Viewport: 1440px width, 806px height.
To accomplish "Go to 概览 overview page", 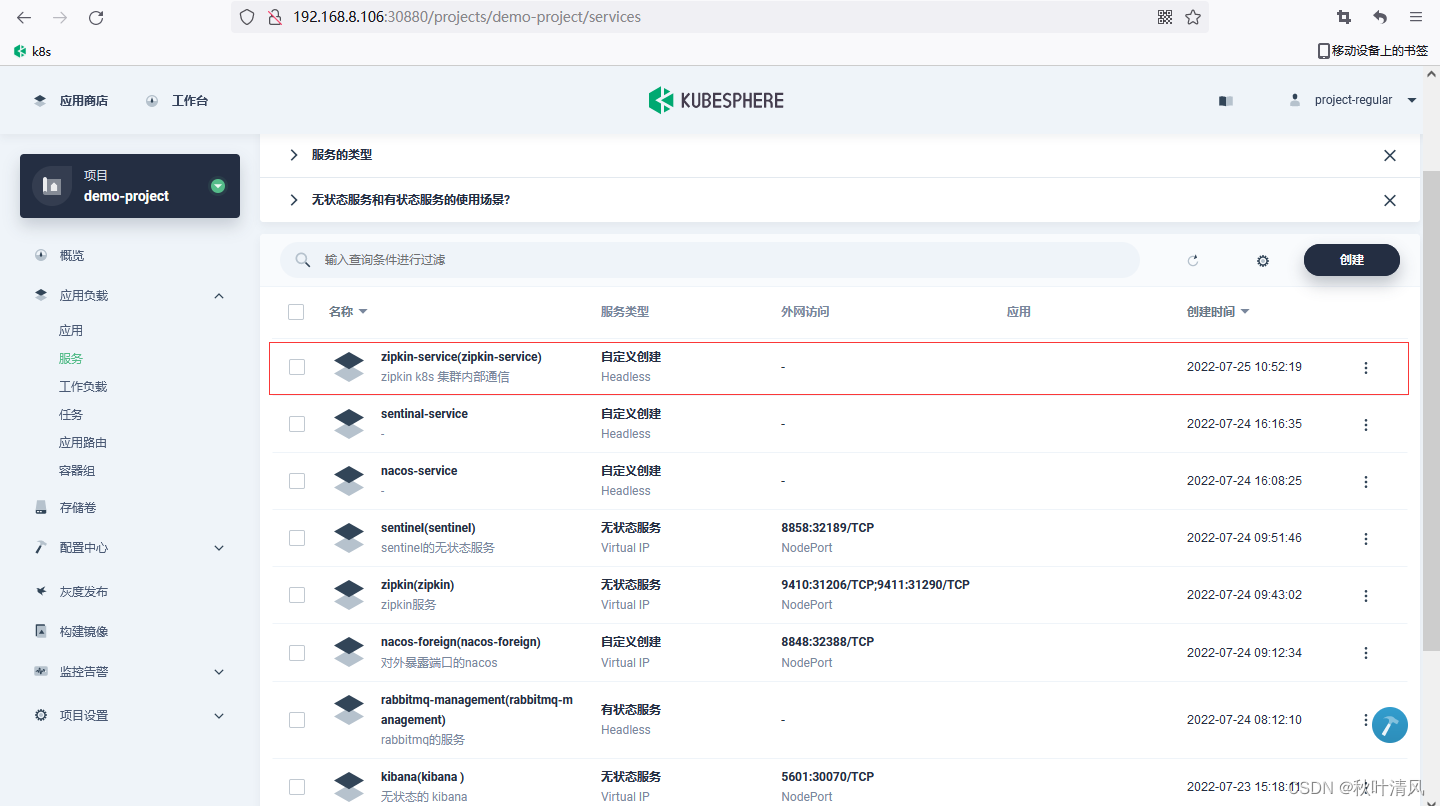I will coord(72,256).
